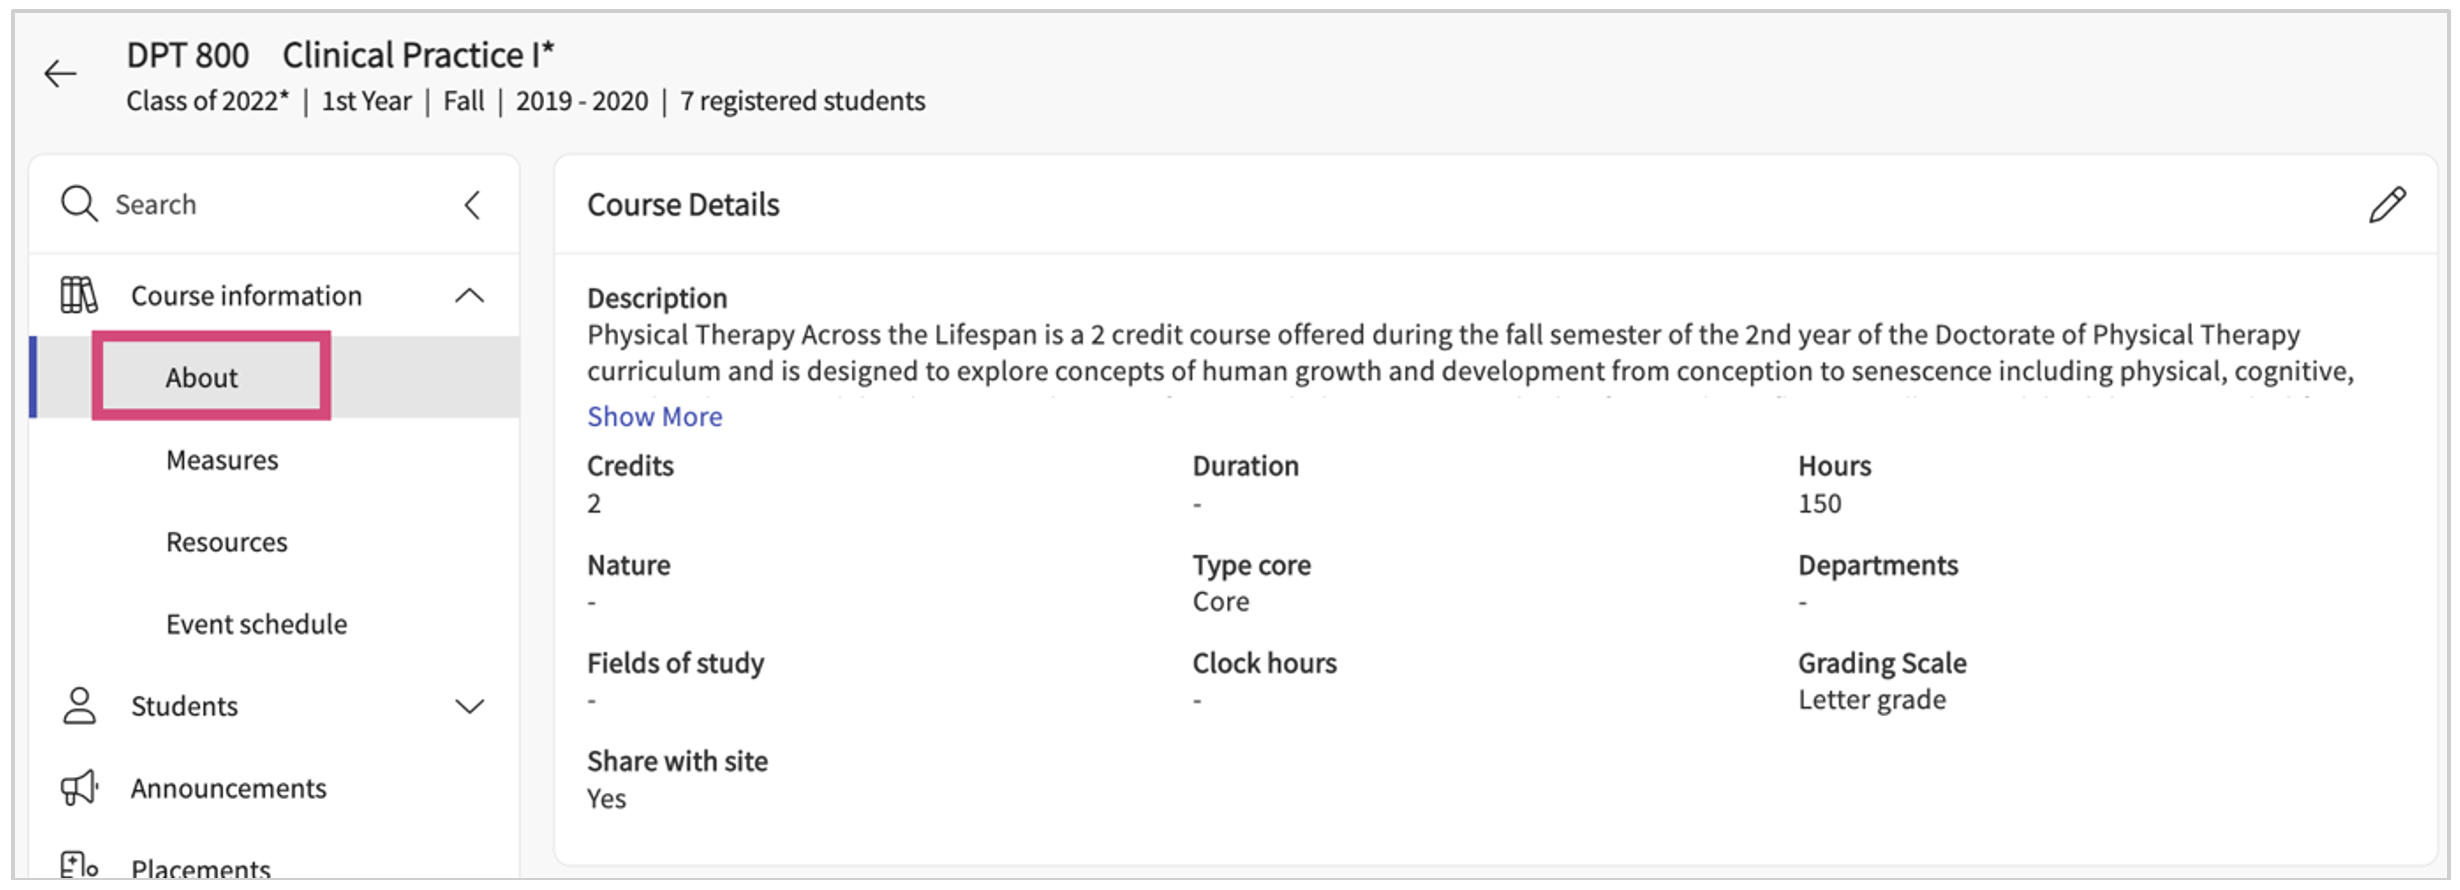The width and height of the screenshot is (2460, 890).
Task: Go to Event schedule
Action: click(x=257, y=624)
